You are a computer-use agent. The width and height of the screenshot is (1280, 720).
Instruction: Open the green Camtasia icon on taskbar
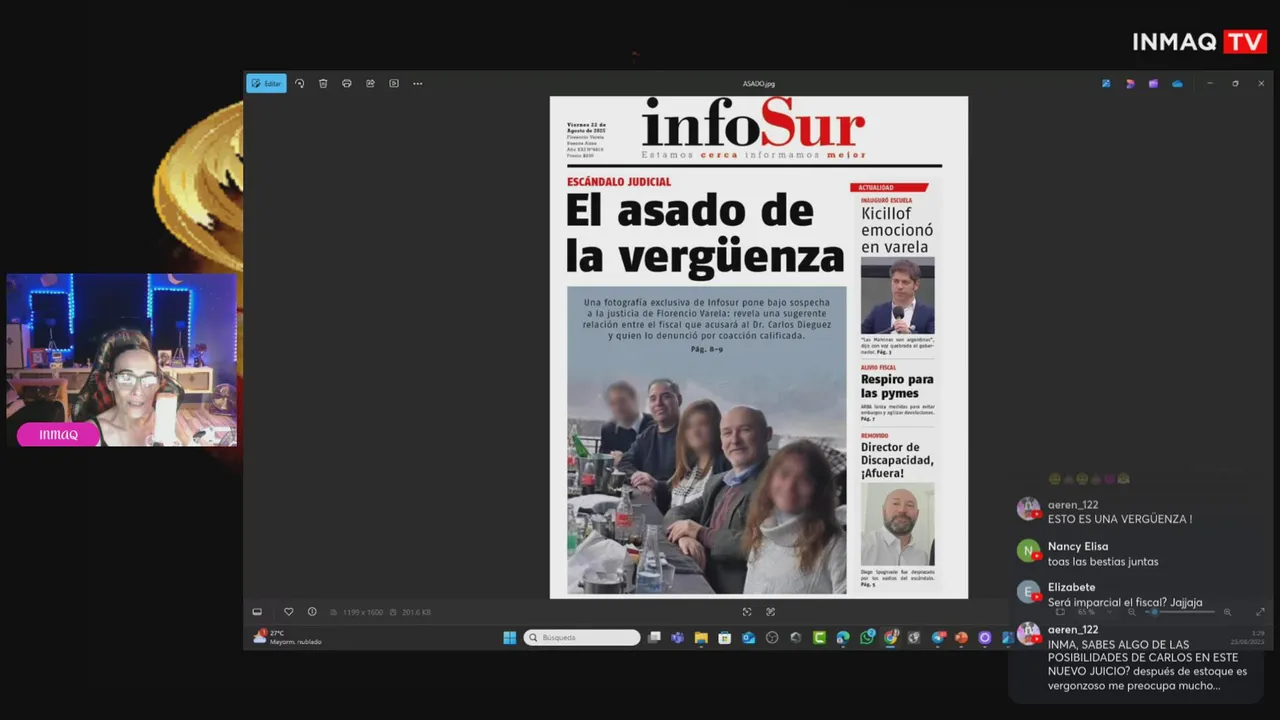pos(819,638)
